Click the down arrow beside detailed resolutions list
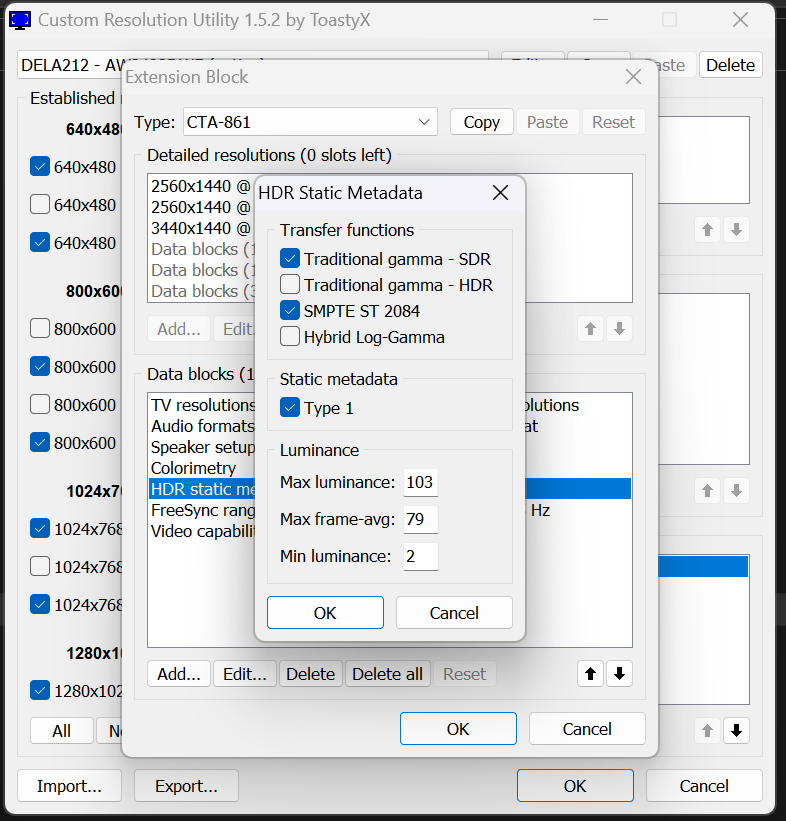 tap(620, 328)
